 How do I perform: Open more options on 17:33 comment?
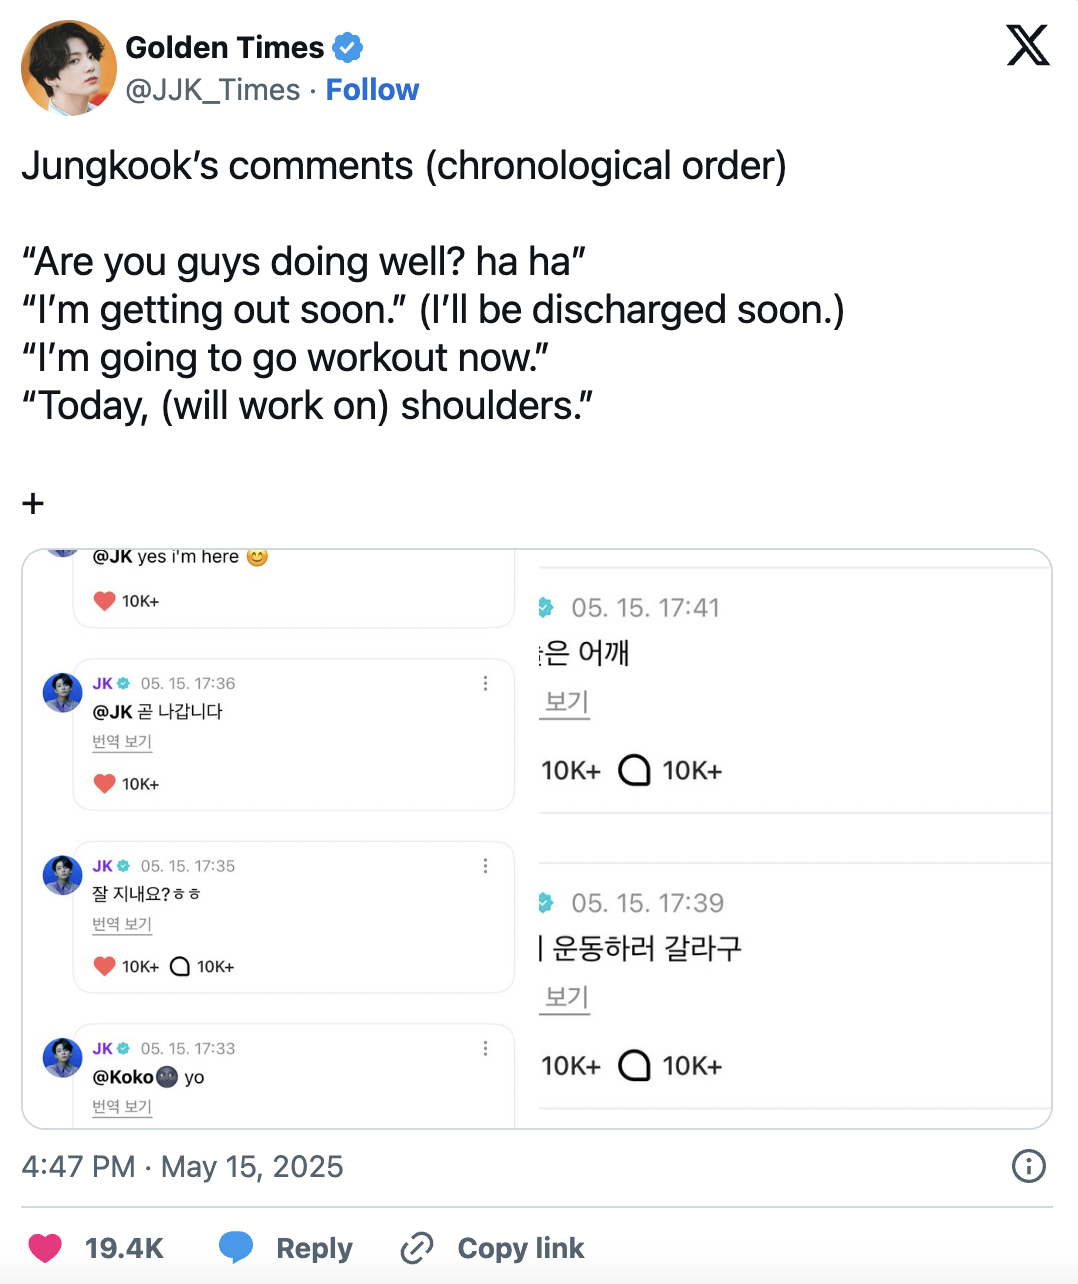pyautogui.click(x=485, y=1048)
